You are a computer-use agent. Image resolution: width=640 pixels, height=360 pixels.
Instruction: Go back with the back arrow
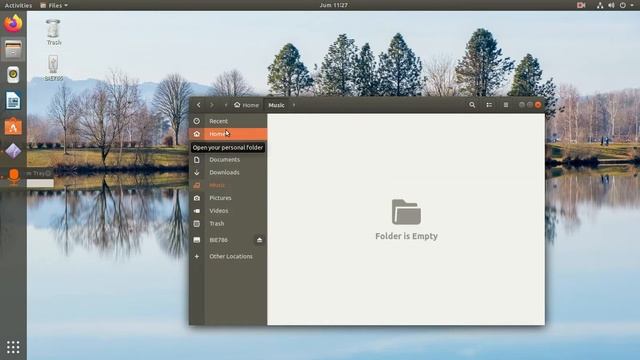point(198,105)
